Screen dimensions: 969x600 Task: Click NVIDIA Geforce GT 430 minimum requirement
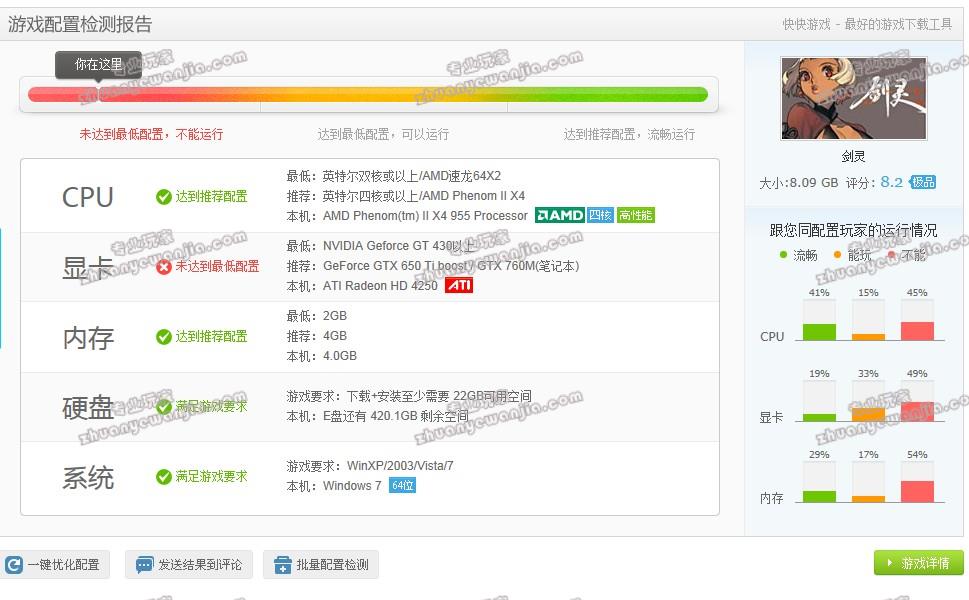(399, 246)
